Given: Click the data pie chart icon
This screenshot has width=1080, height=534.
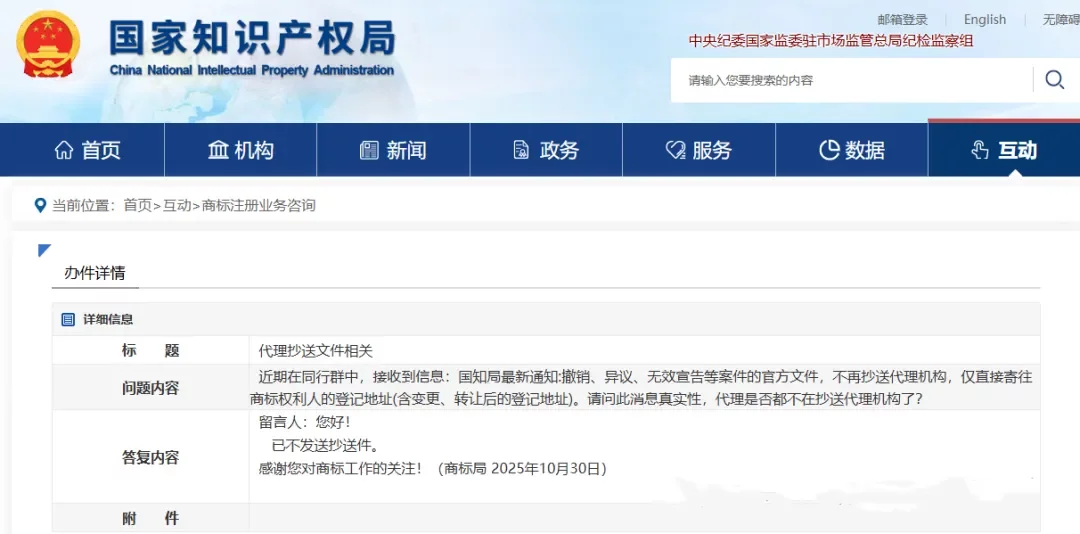Looking at the screenshot, I should [x=829, y=150].
